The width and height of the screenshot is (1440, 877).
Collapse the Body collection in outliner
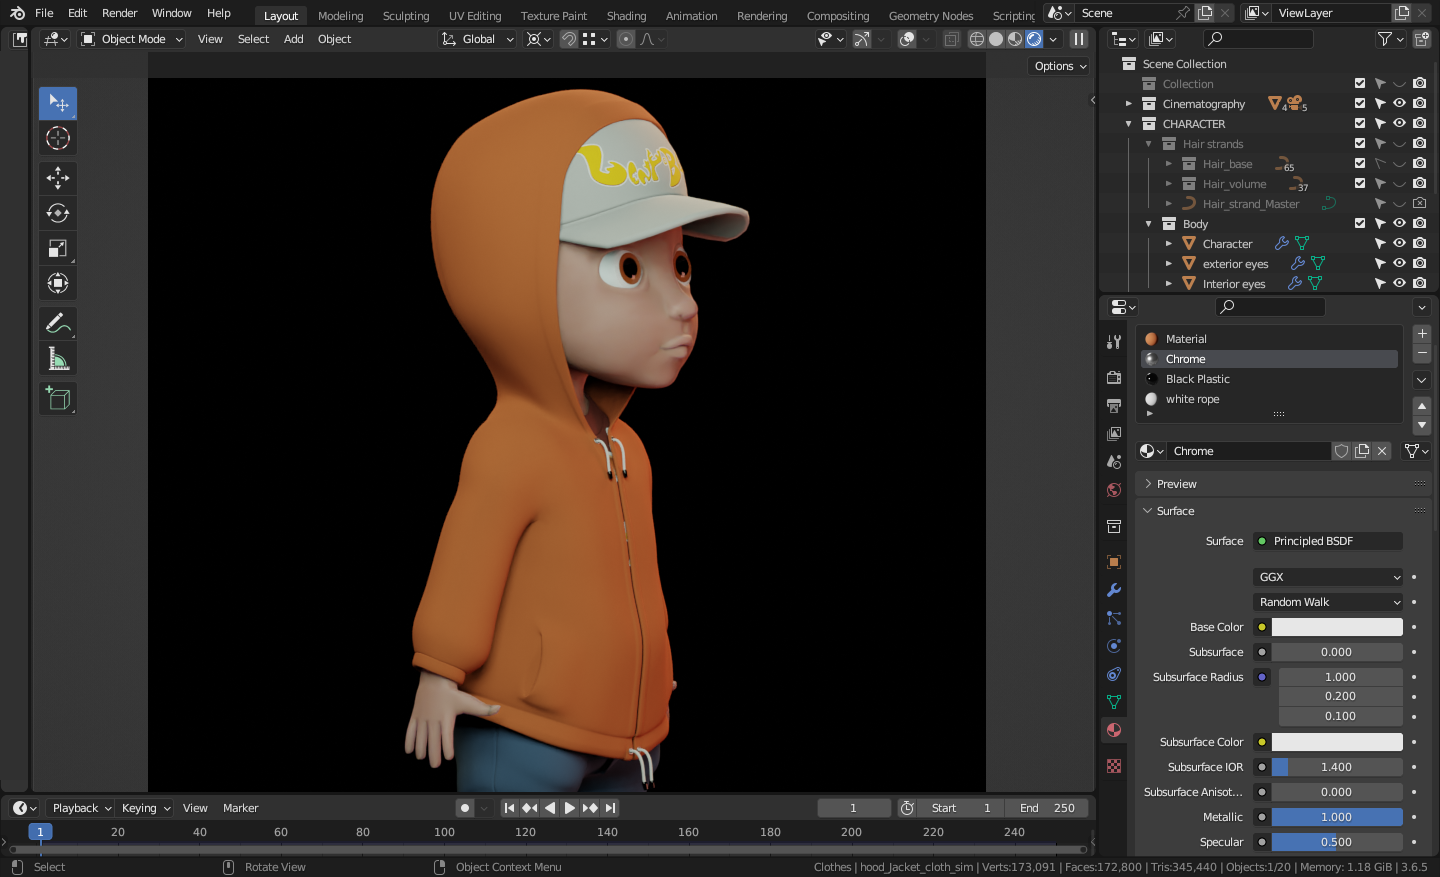(1148, 224)
